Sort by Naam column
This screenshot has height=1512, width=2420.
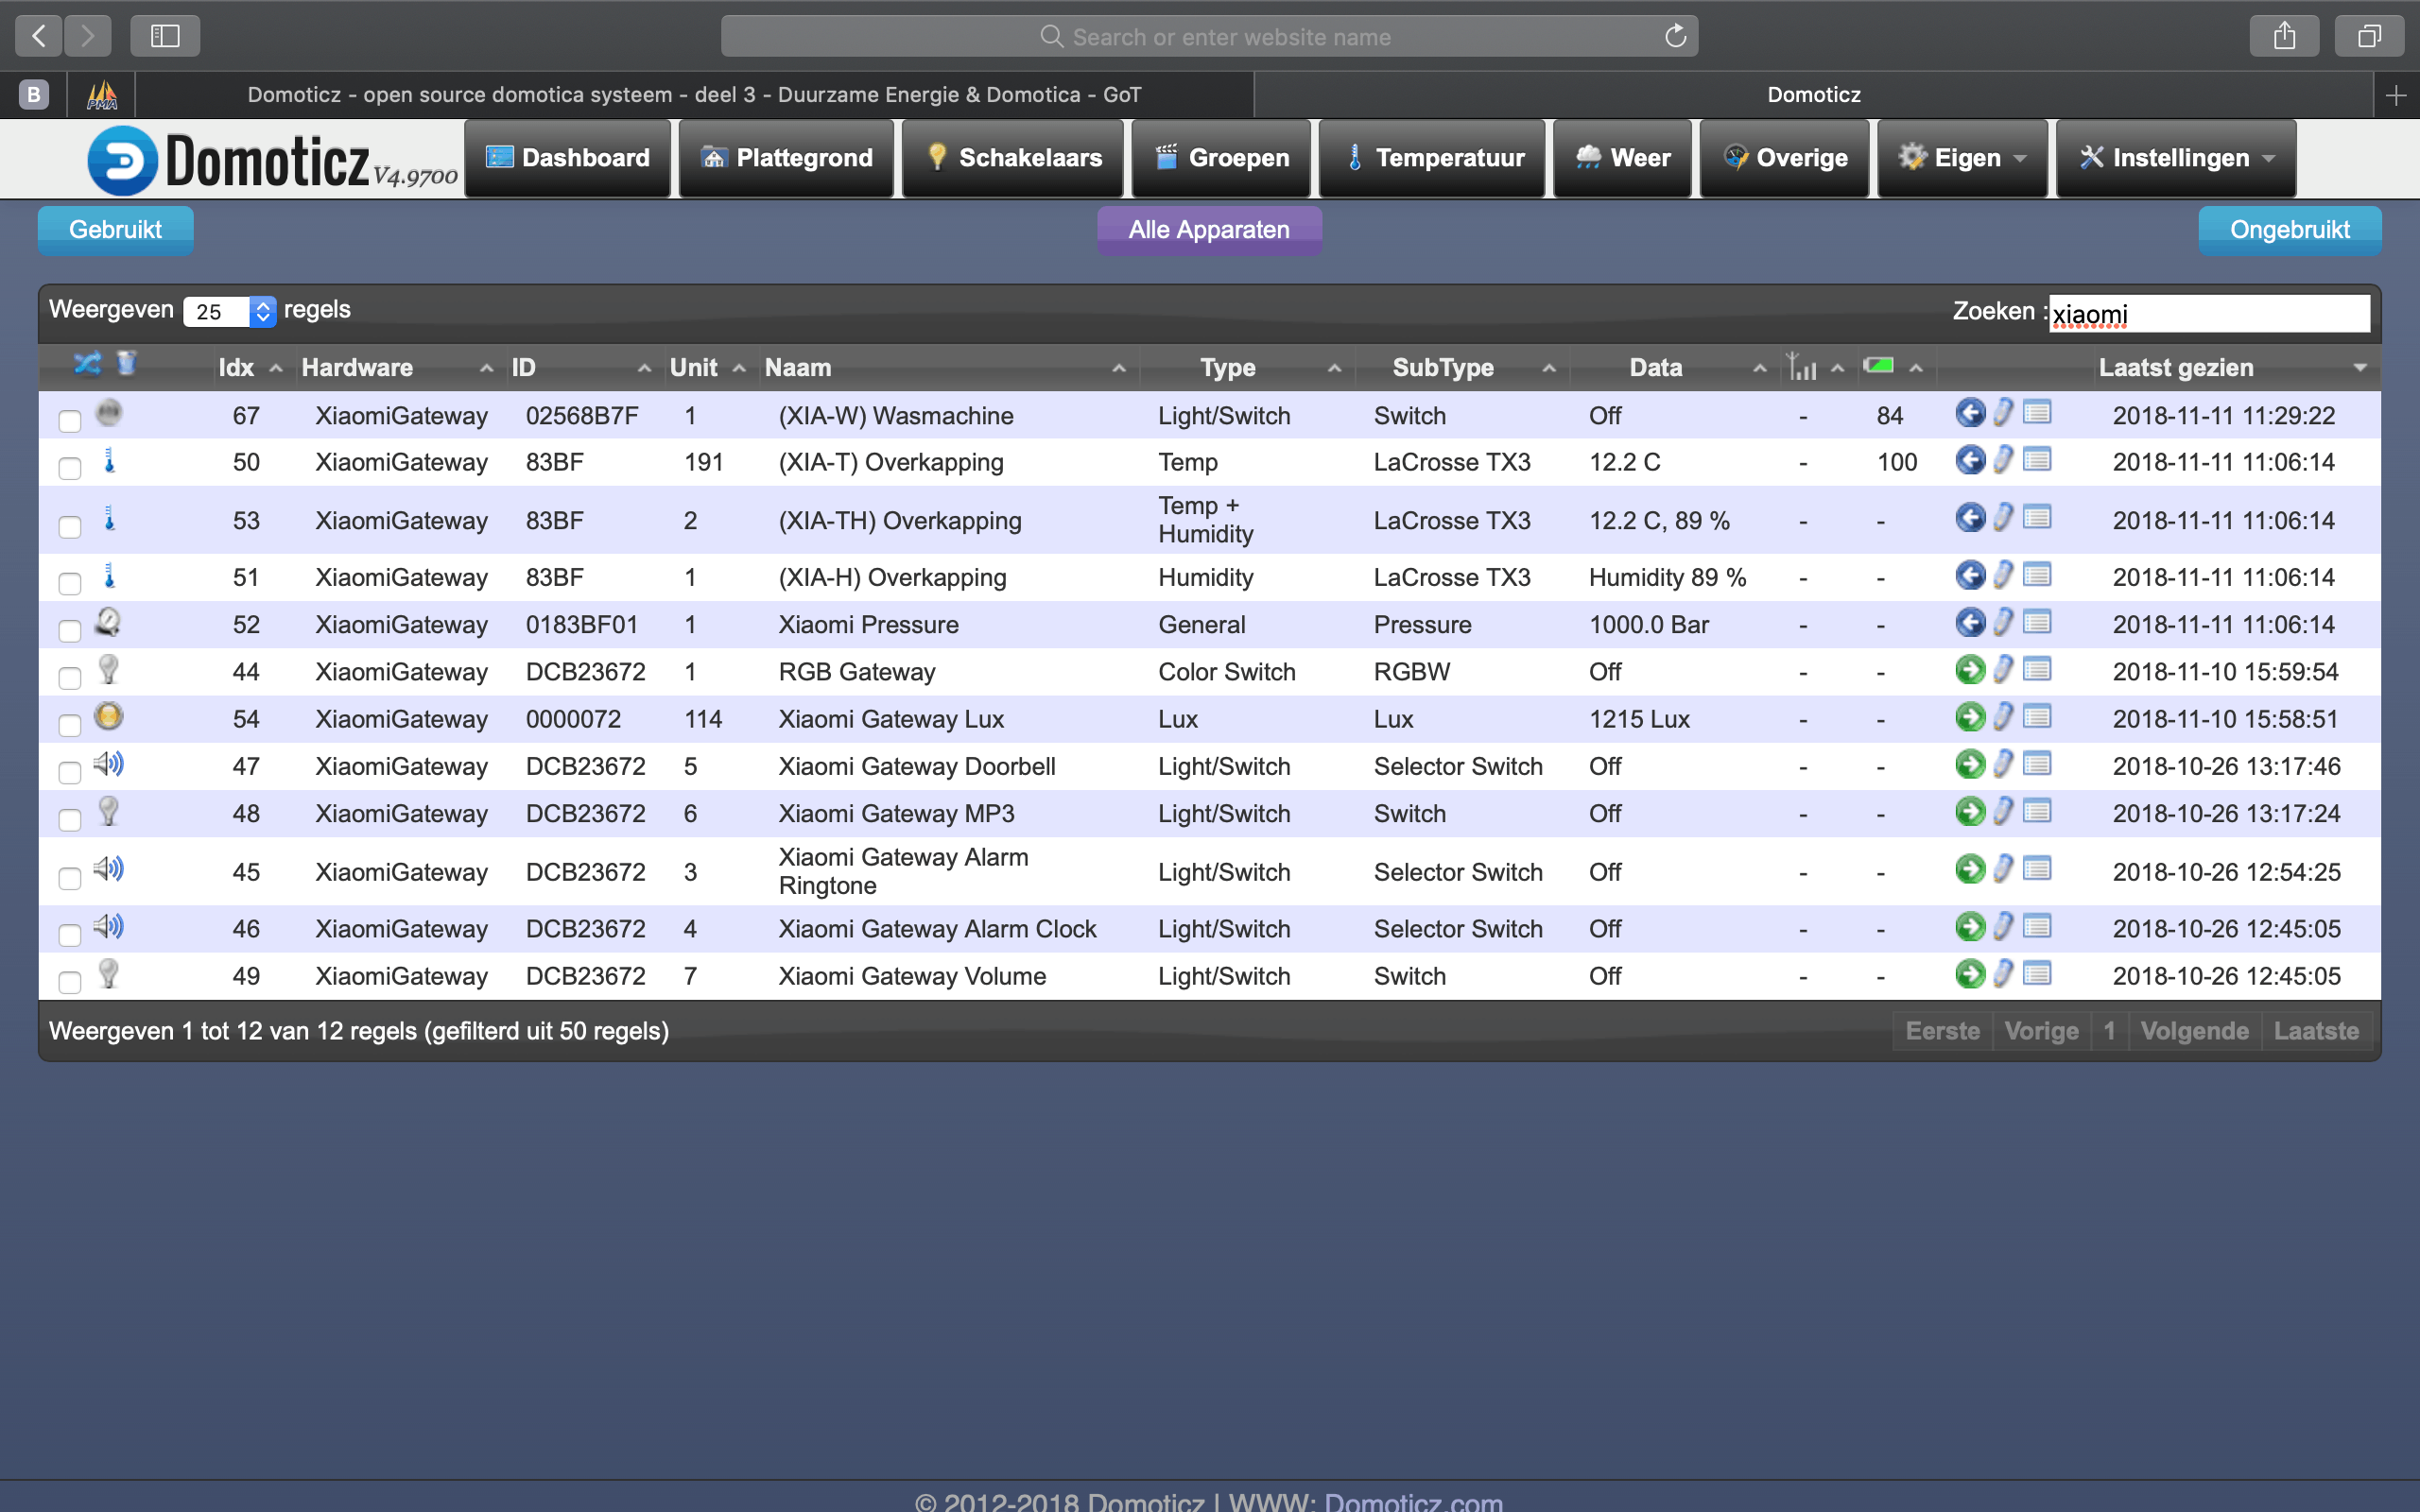945,367
